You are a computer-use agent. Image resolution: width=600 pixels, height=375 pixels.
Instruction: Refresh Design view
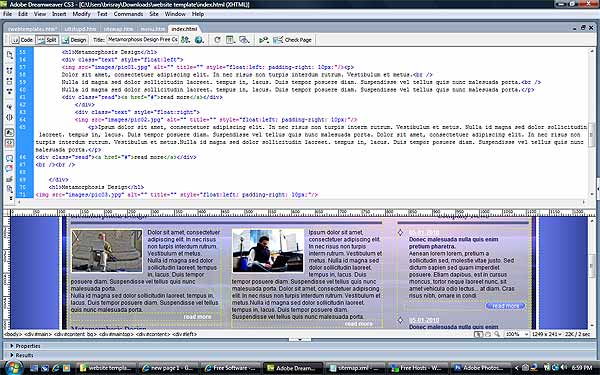[x=217, y=40]
